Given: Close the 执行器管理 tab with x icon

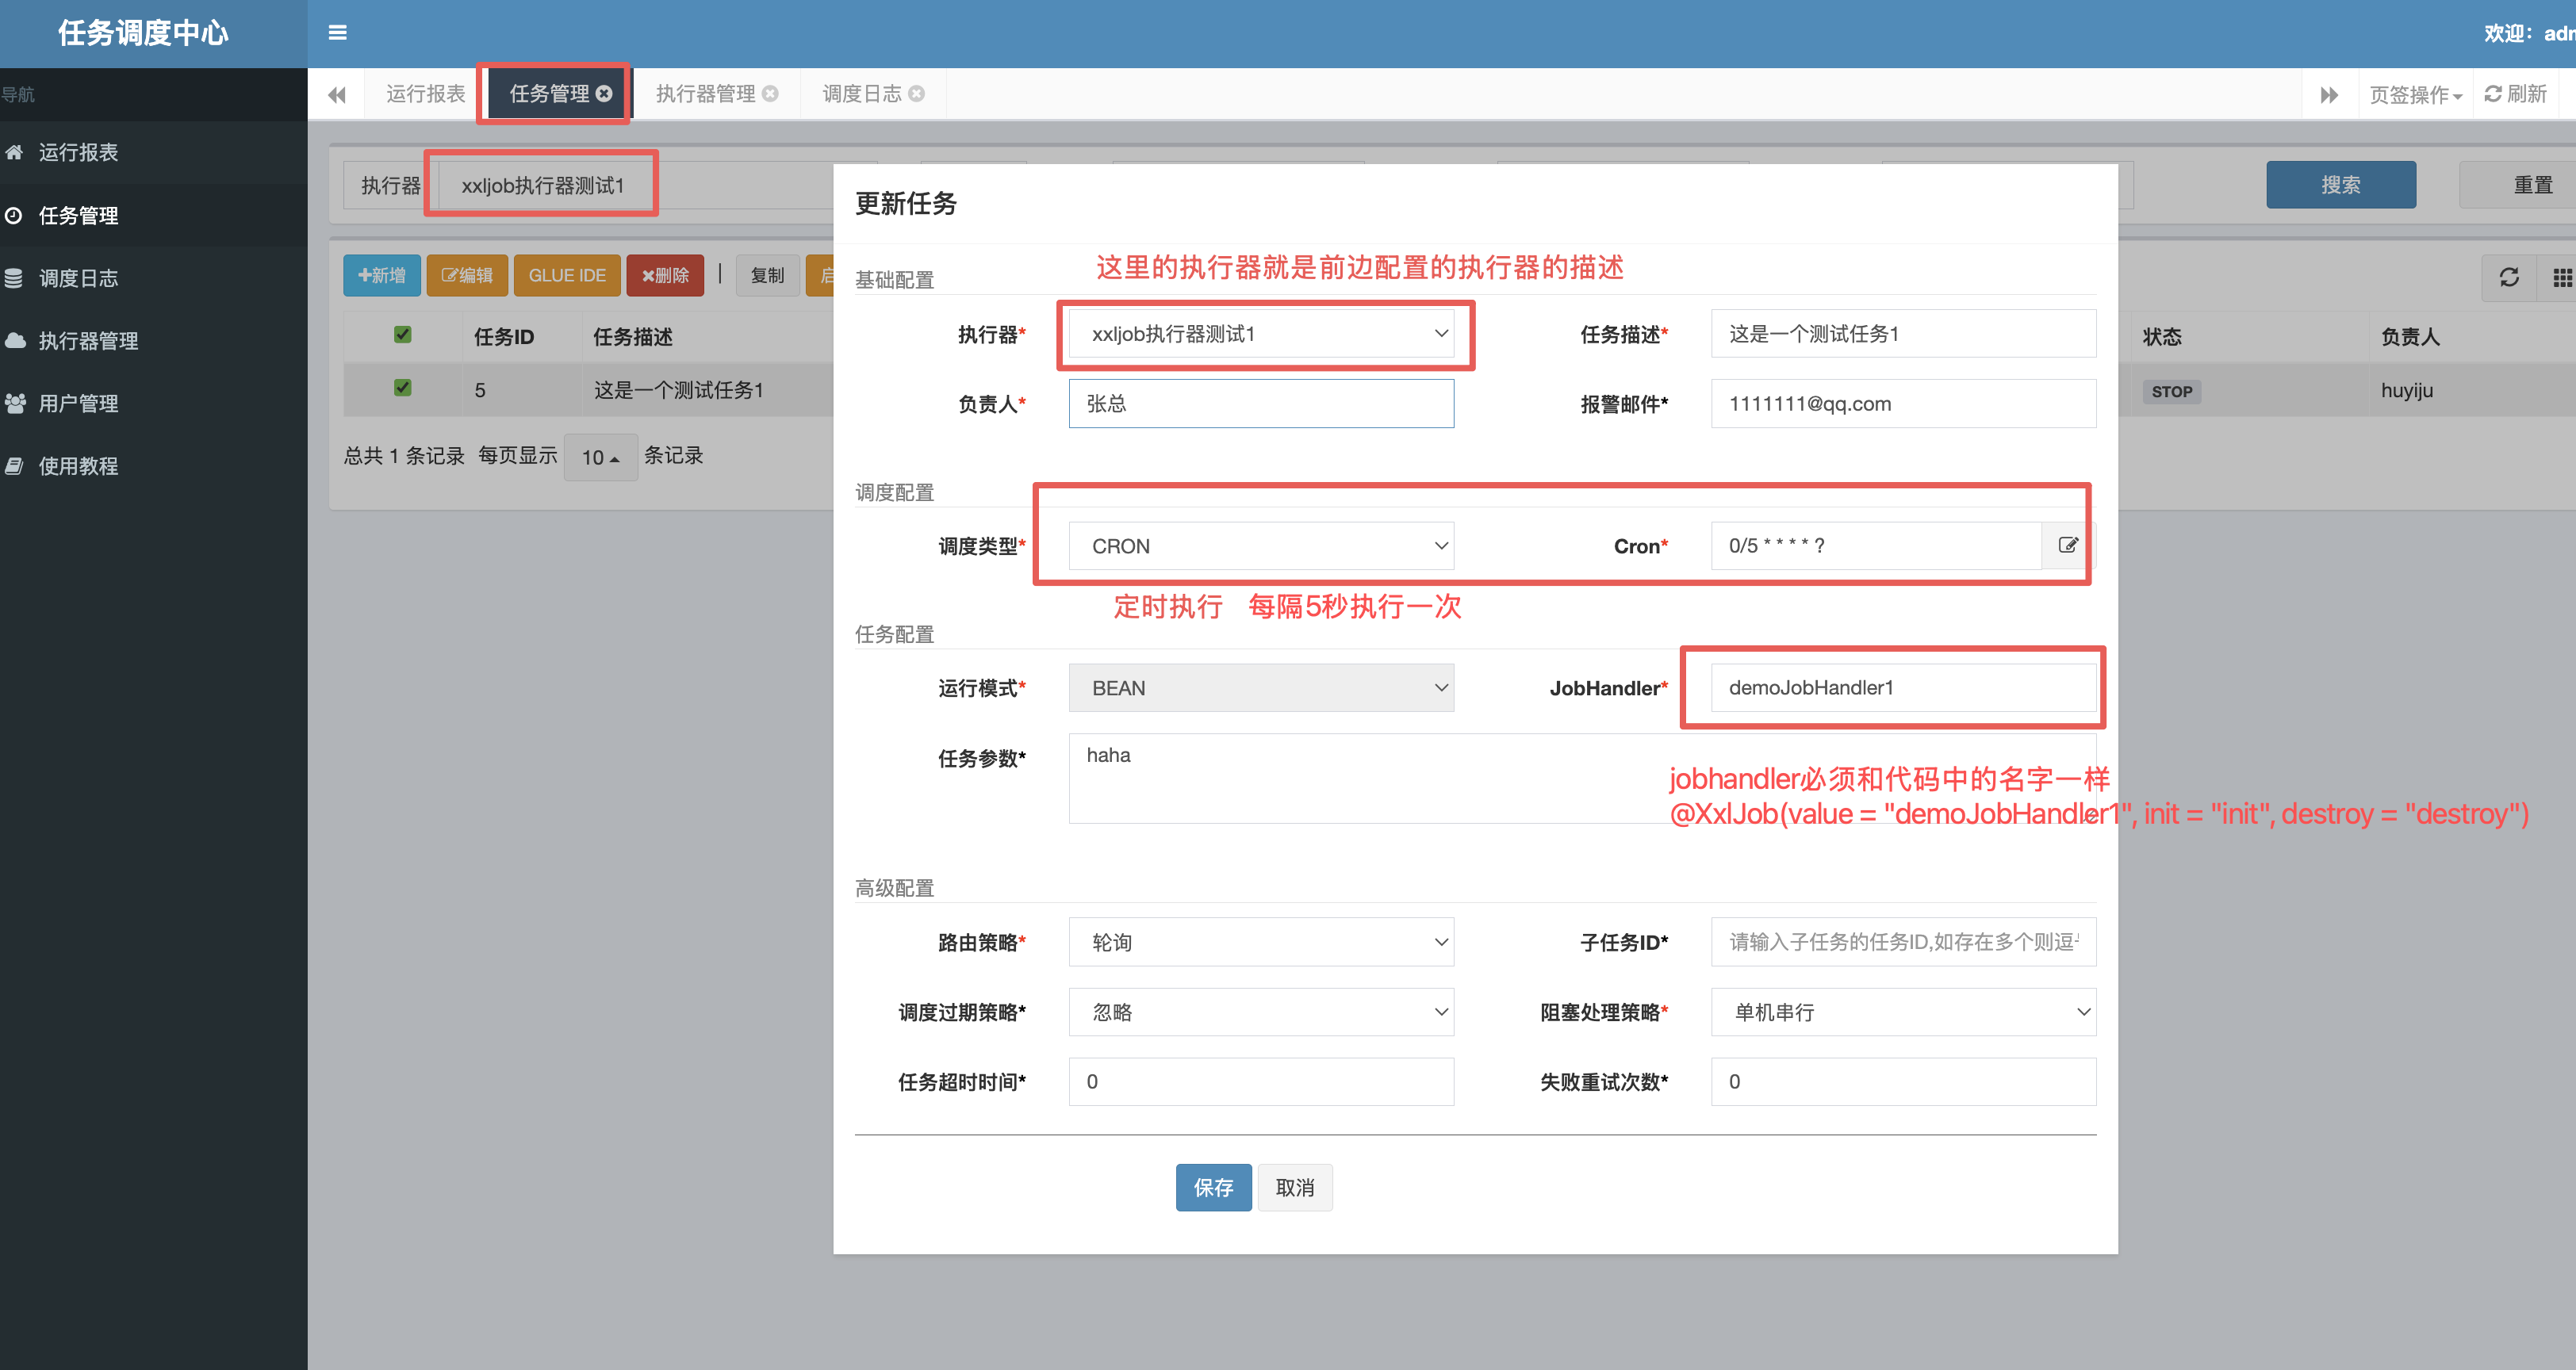Looking at the screenshot, I should pos(770,93).
